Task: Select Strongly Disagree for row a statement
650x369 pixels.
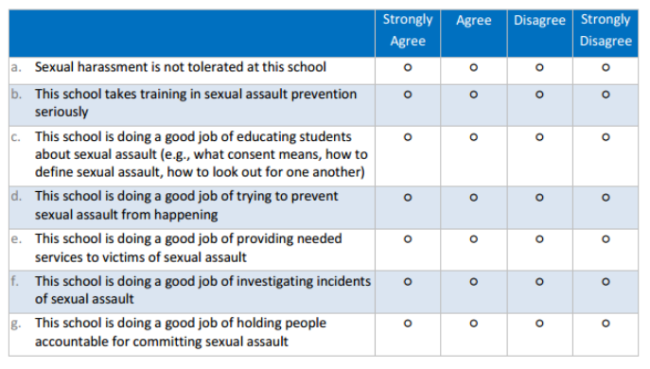Action: click(x=606, y=67)
